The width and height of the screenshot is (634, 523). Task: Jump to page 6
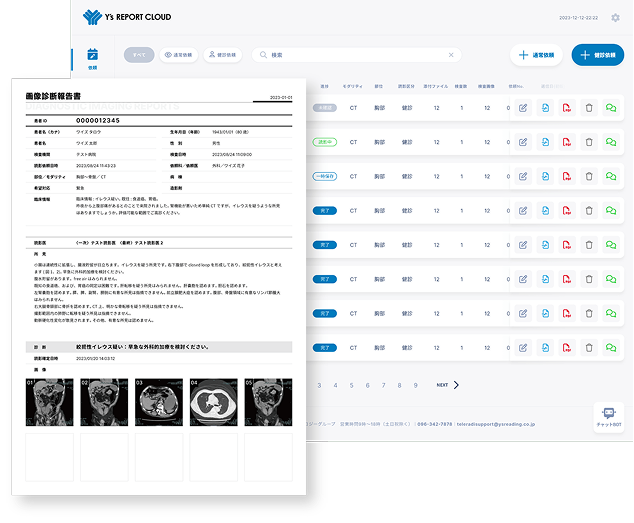[368, 385]
